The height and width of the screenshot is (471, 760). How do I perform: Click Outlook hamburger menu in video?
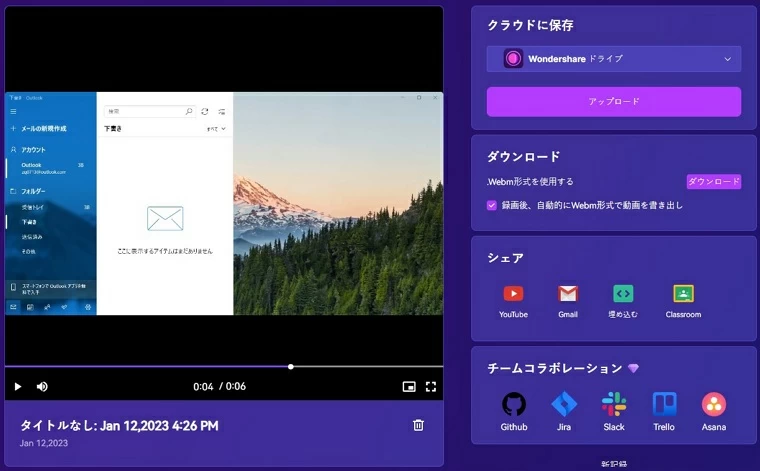click(x=14, y=111)
